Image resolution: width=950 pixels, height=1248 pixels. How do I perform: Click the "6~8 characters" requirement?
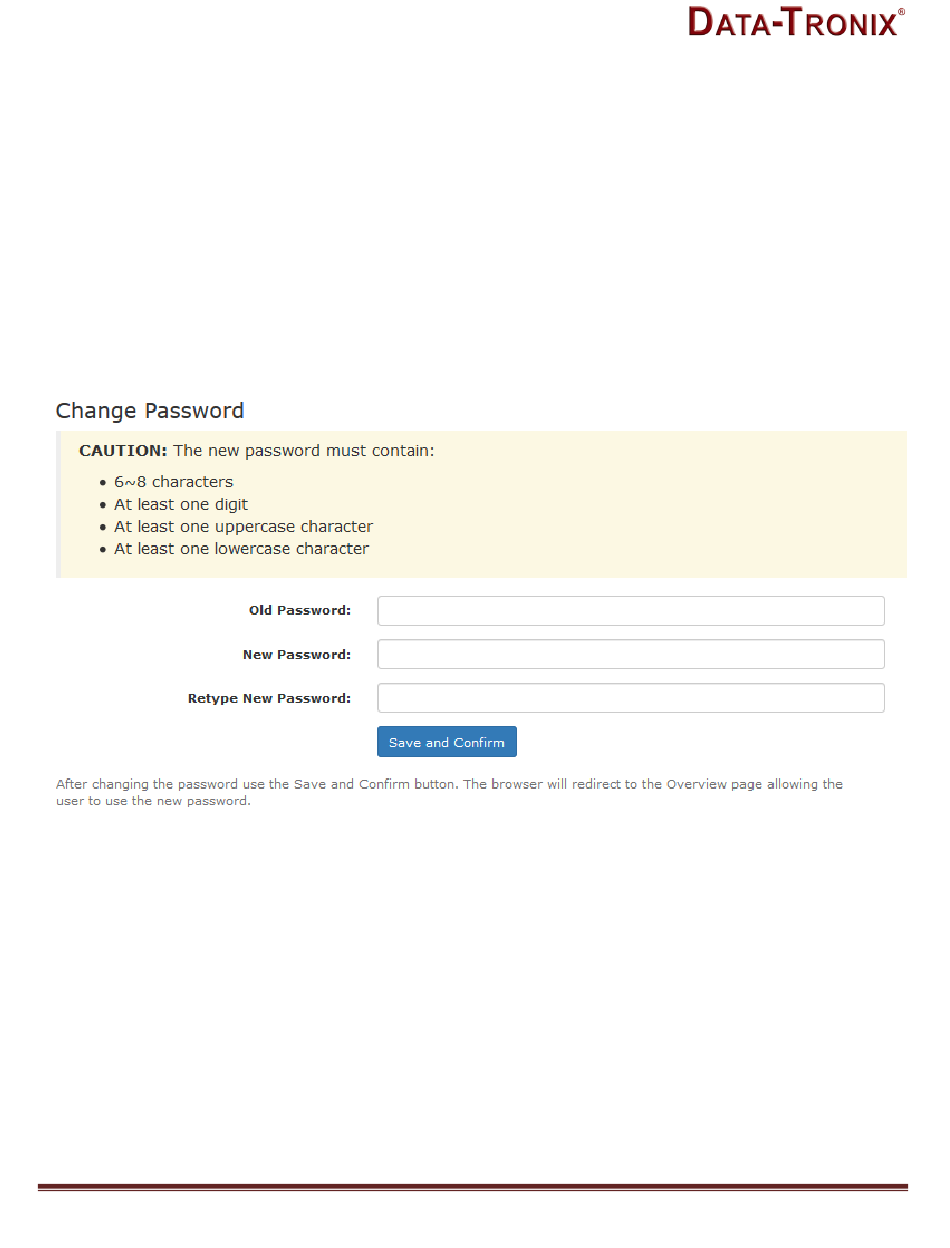173,482
